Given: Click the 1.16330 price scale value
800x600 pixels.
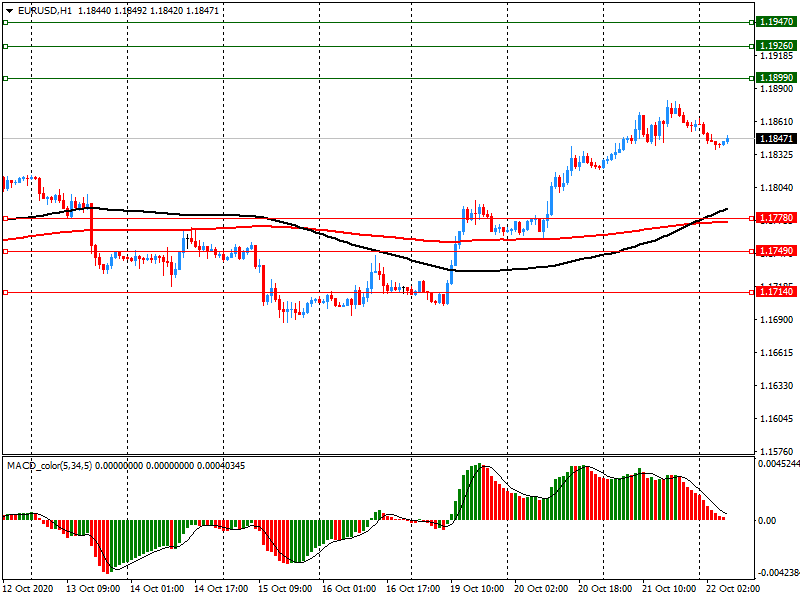Looking at the screenshot, I should [x=777, y=386].
